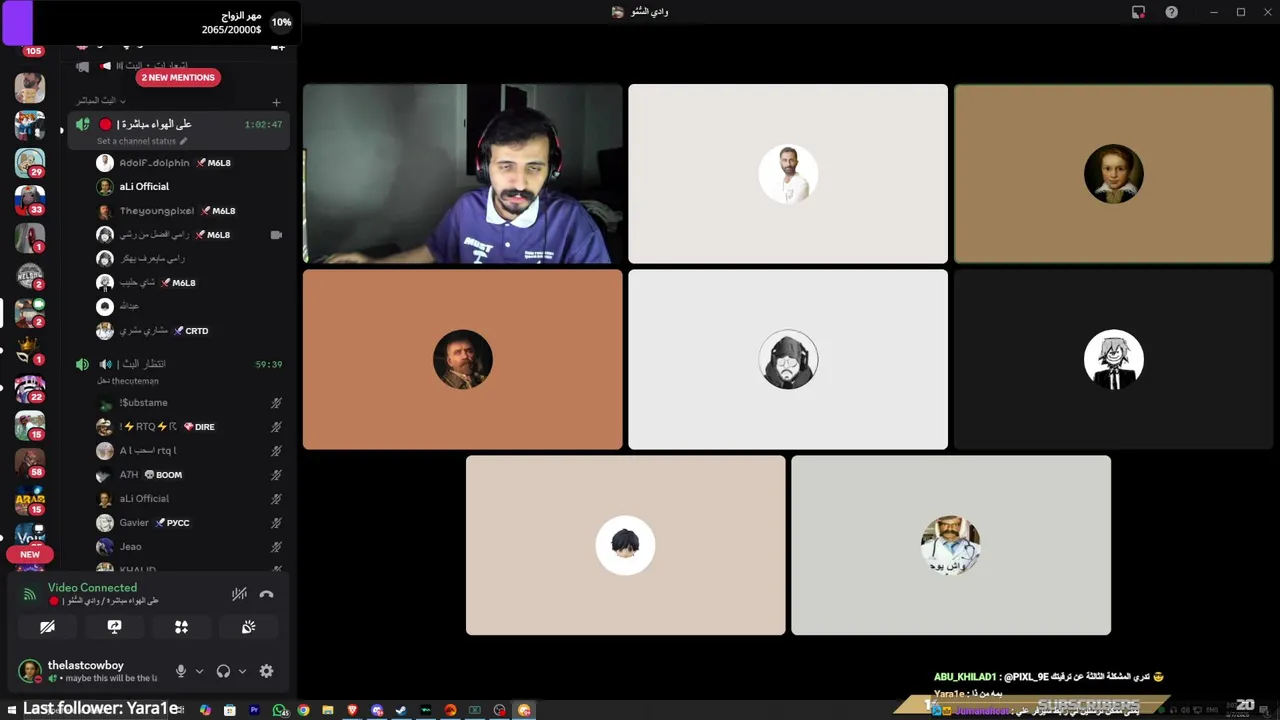The height and width of the screenshot is (720, 1280).
Task: Focus the hooded avatar participant tile
Action: tap(788, 360)
